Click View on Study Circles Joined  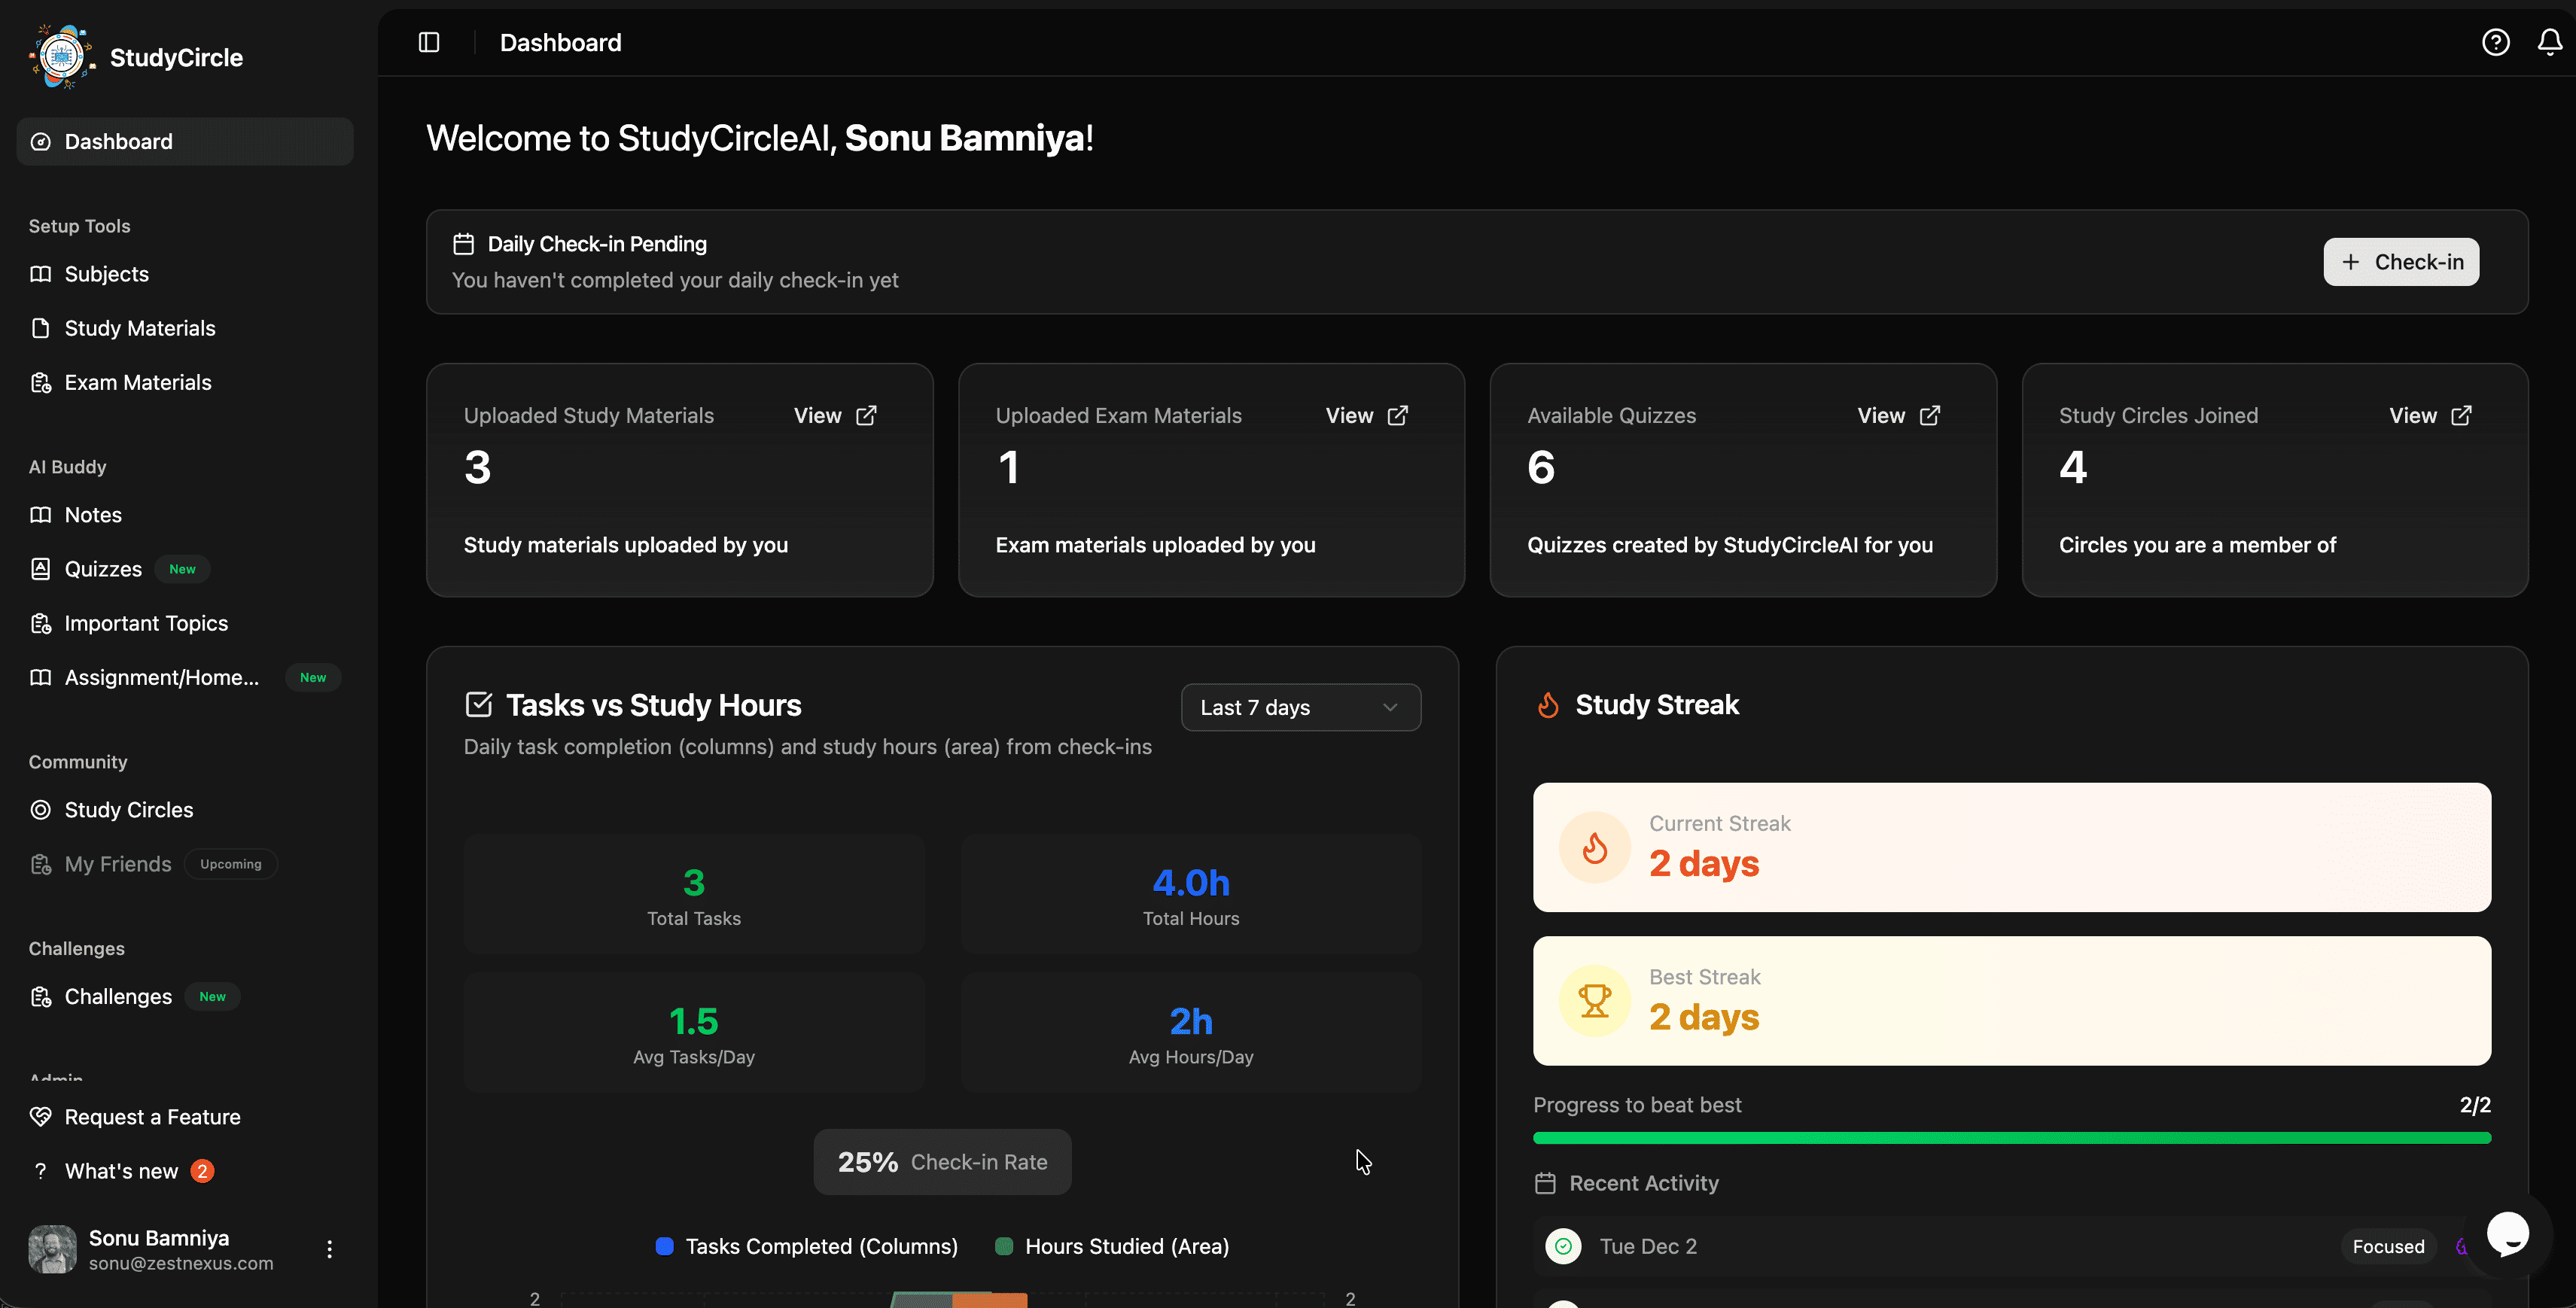tap(2412, 415)
